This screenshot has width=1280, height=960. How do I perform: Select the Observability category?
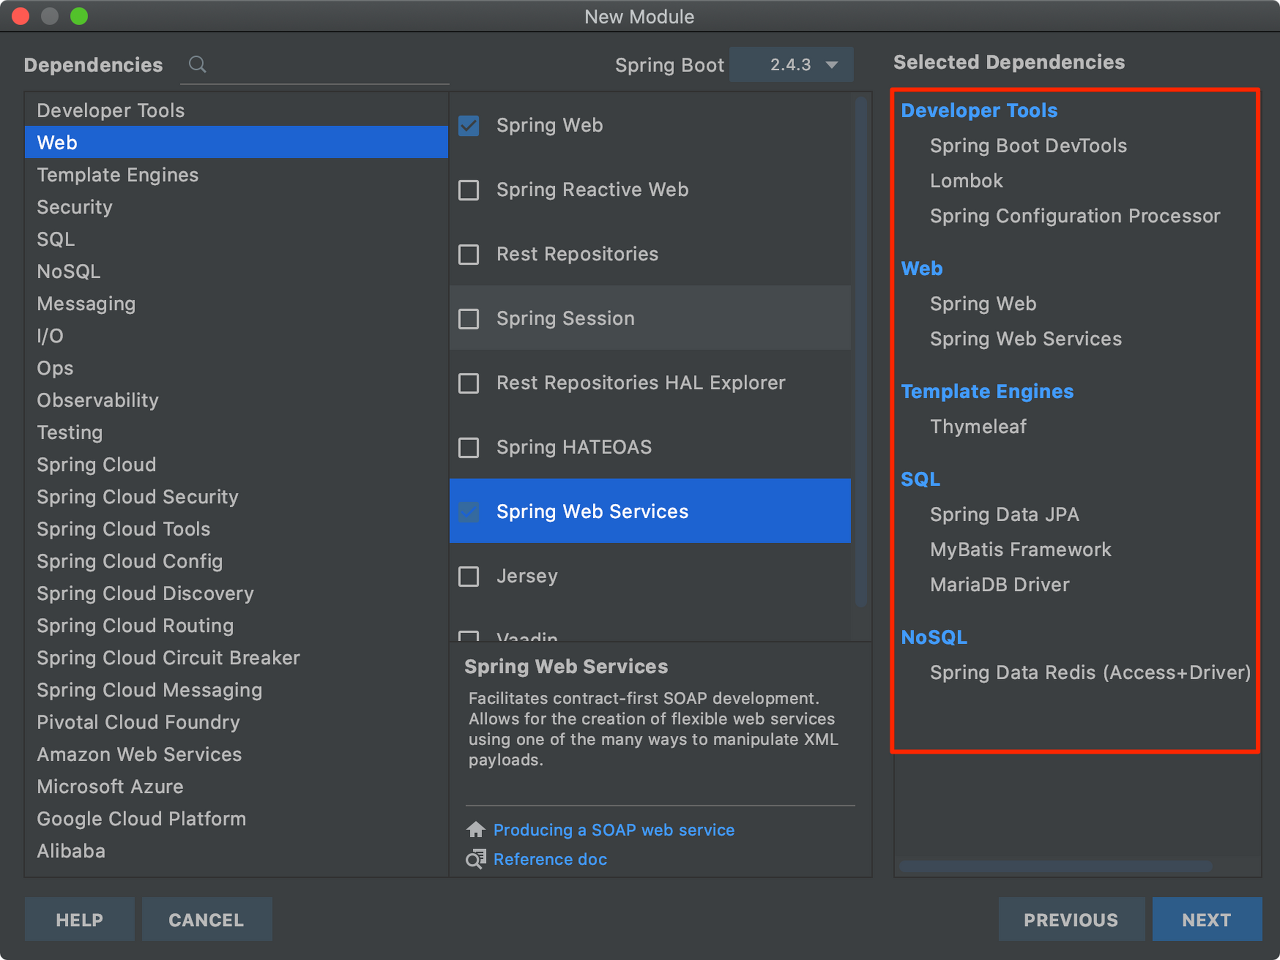tap(236, 400)
